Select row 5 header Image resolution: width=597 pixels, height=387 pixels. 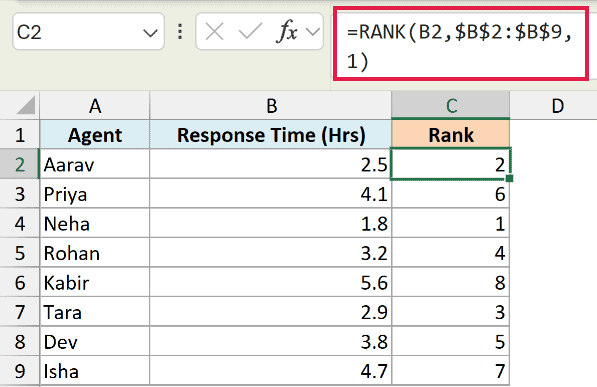tap(20, 253)
